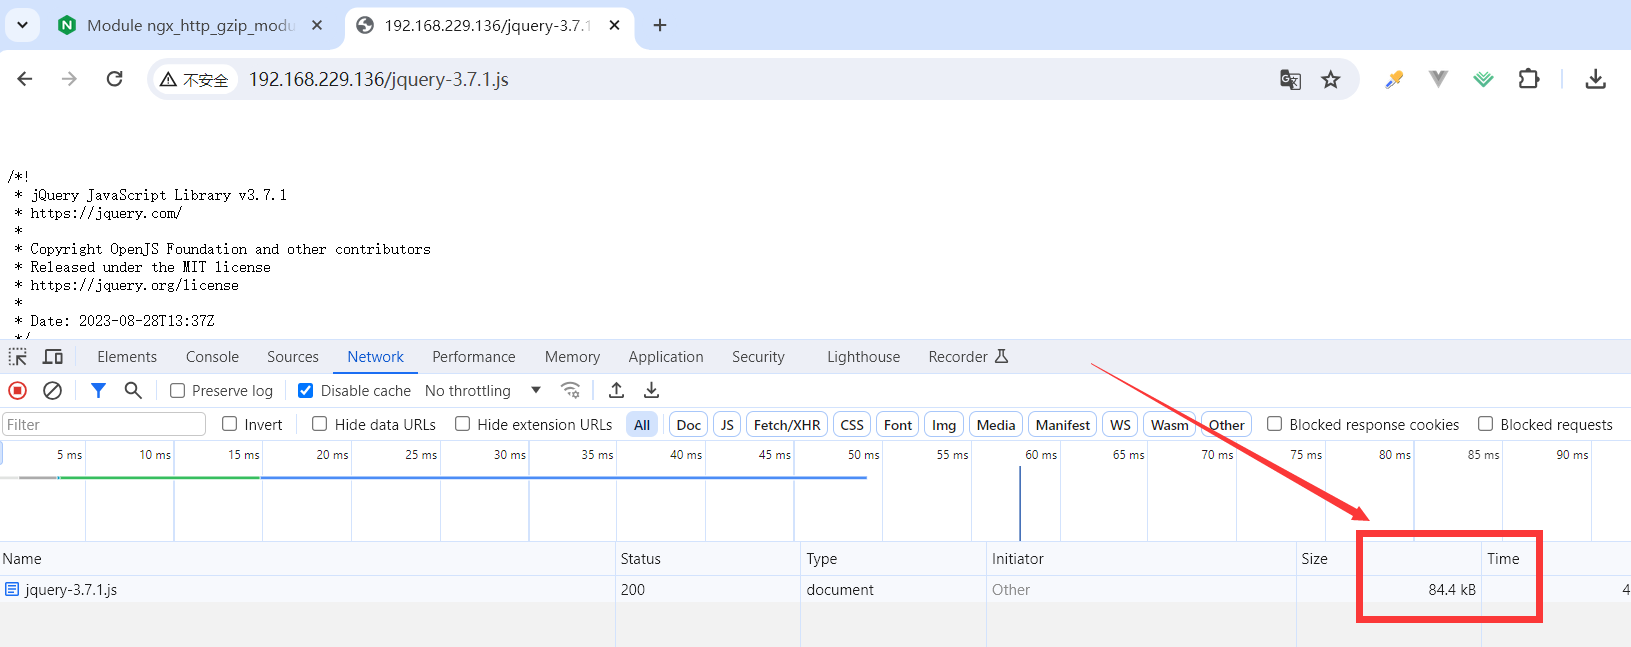
Task: Open a new browser tab
Action: point(660,25)
